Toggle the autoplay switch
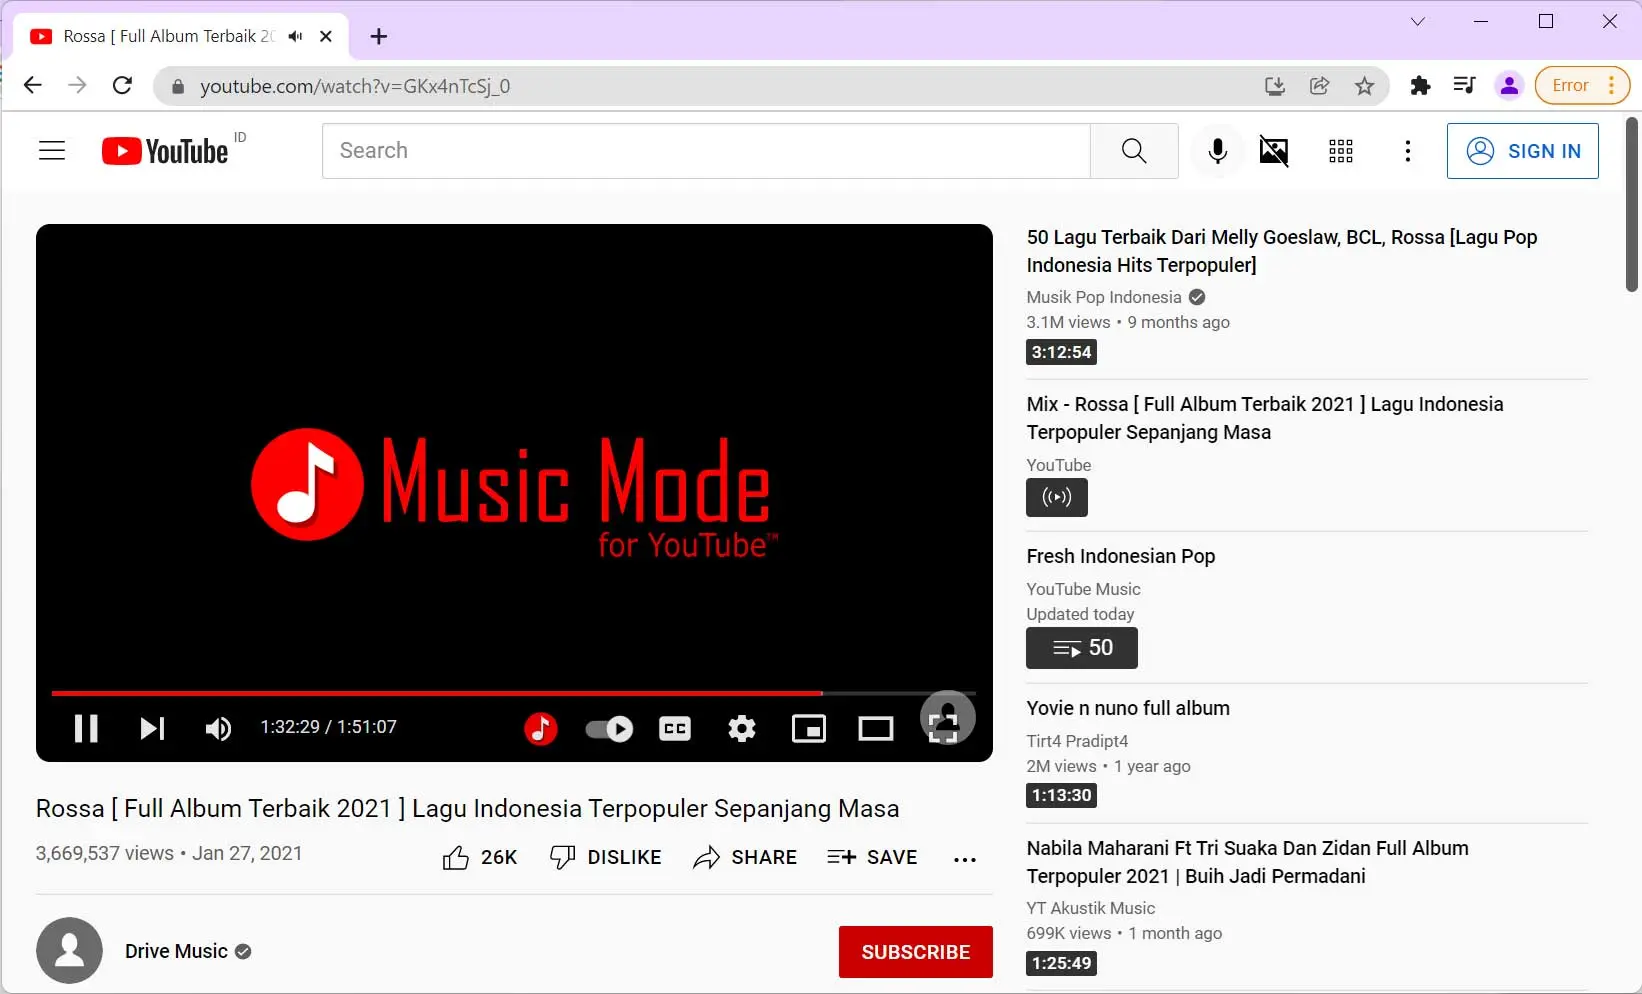This screenshot has width=1642, height=994. [608, 728]
